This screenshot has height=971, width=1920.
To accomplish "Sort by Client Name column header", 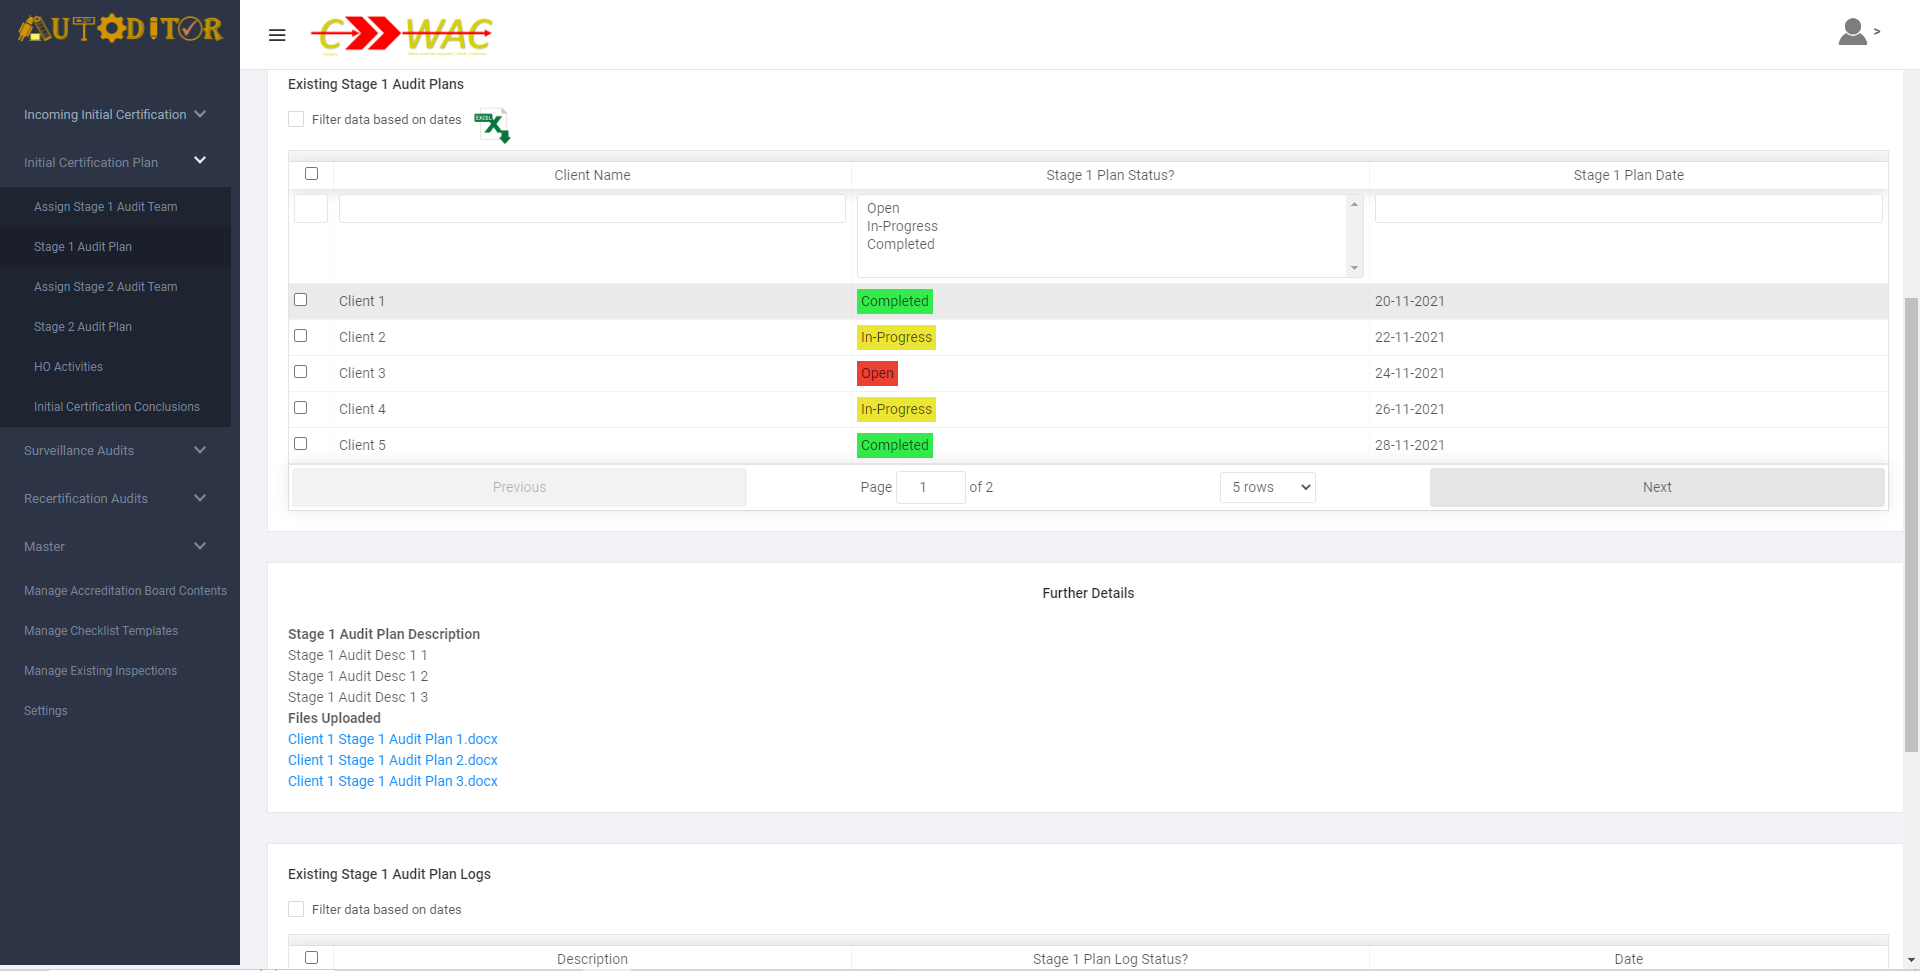I will click(x=592, y=175).
